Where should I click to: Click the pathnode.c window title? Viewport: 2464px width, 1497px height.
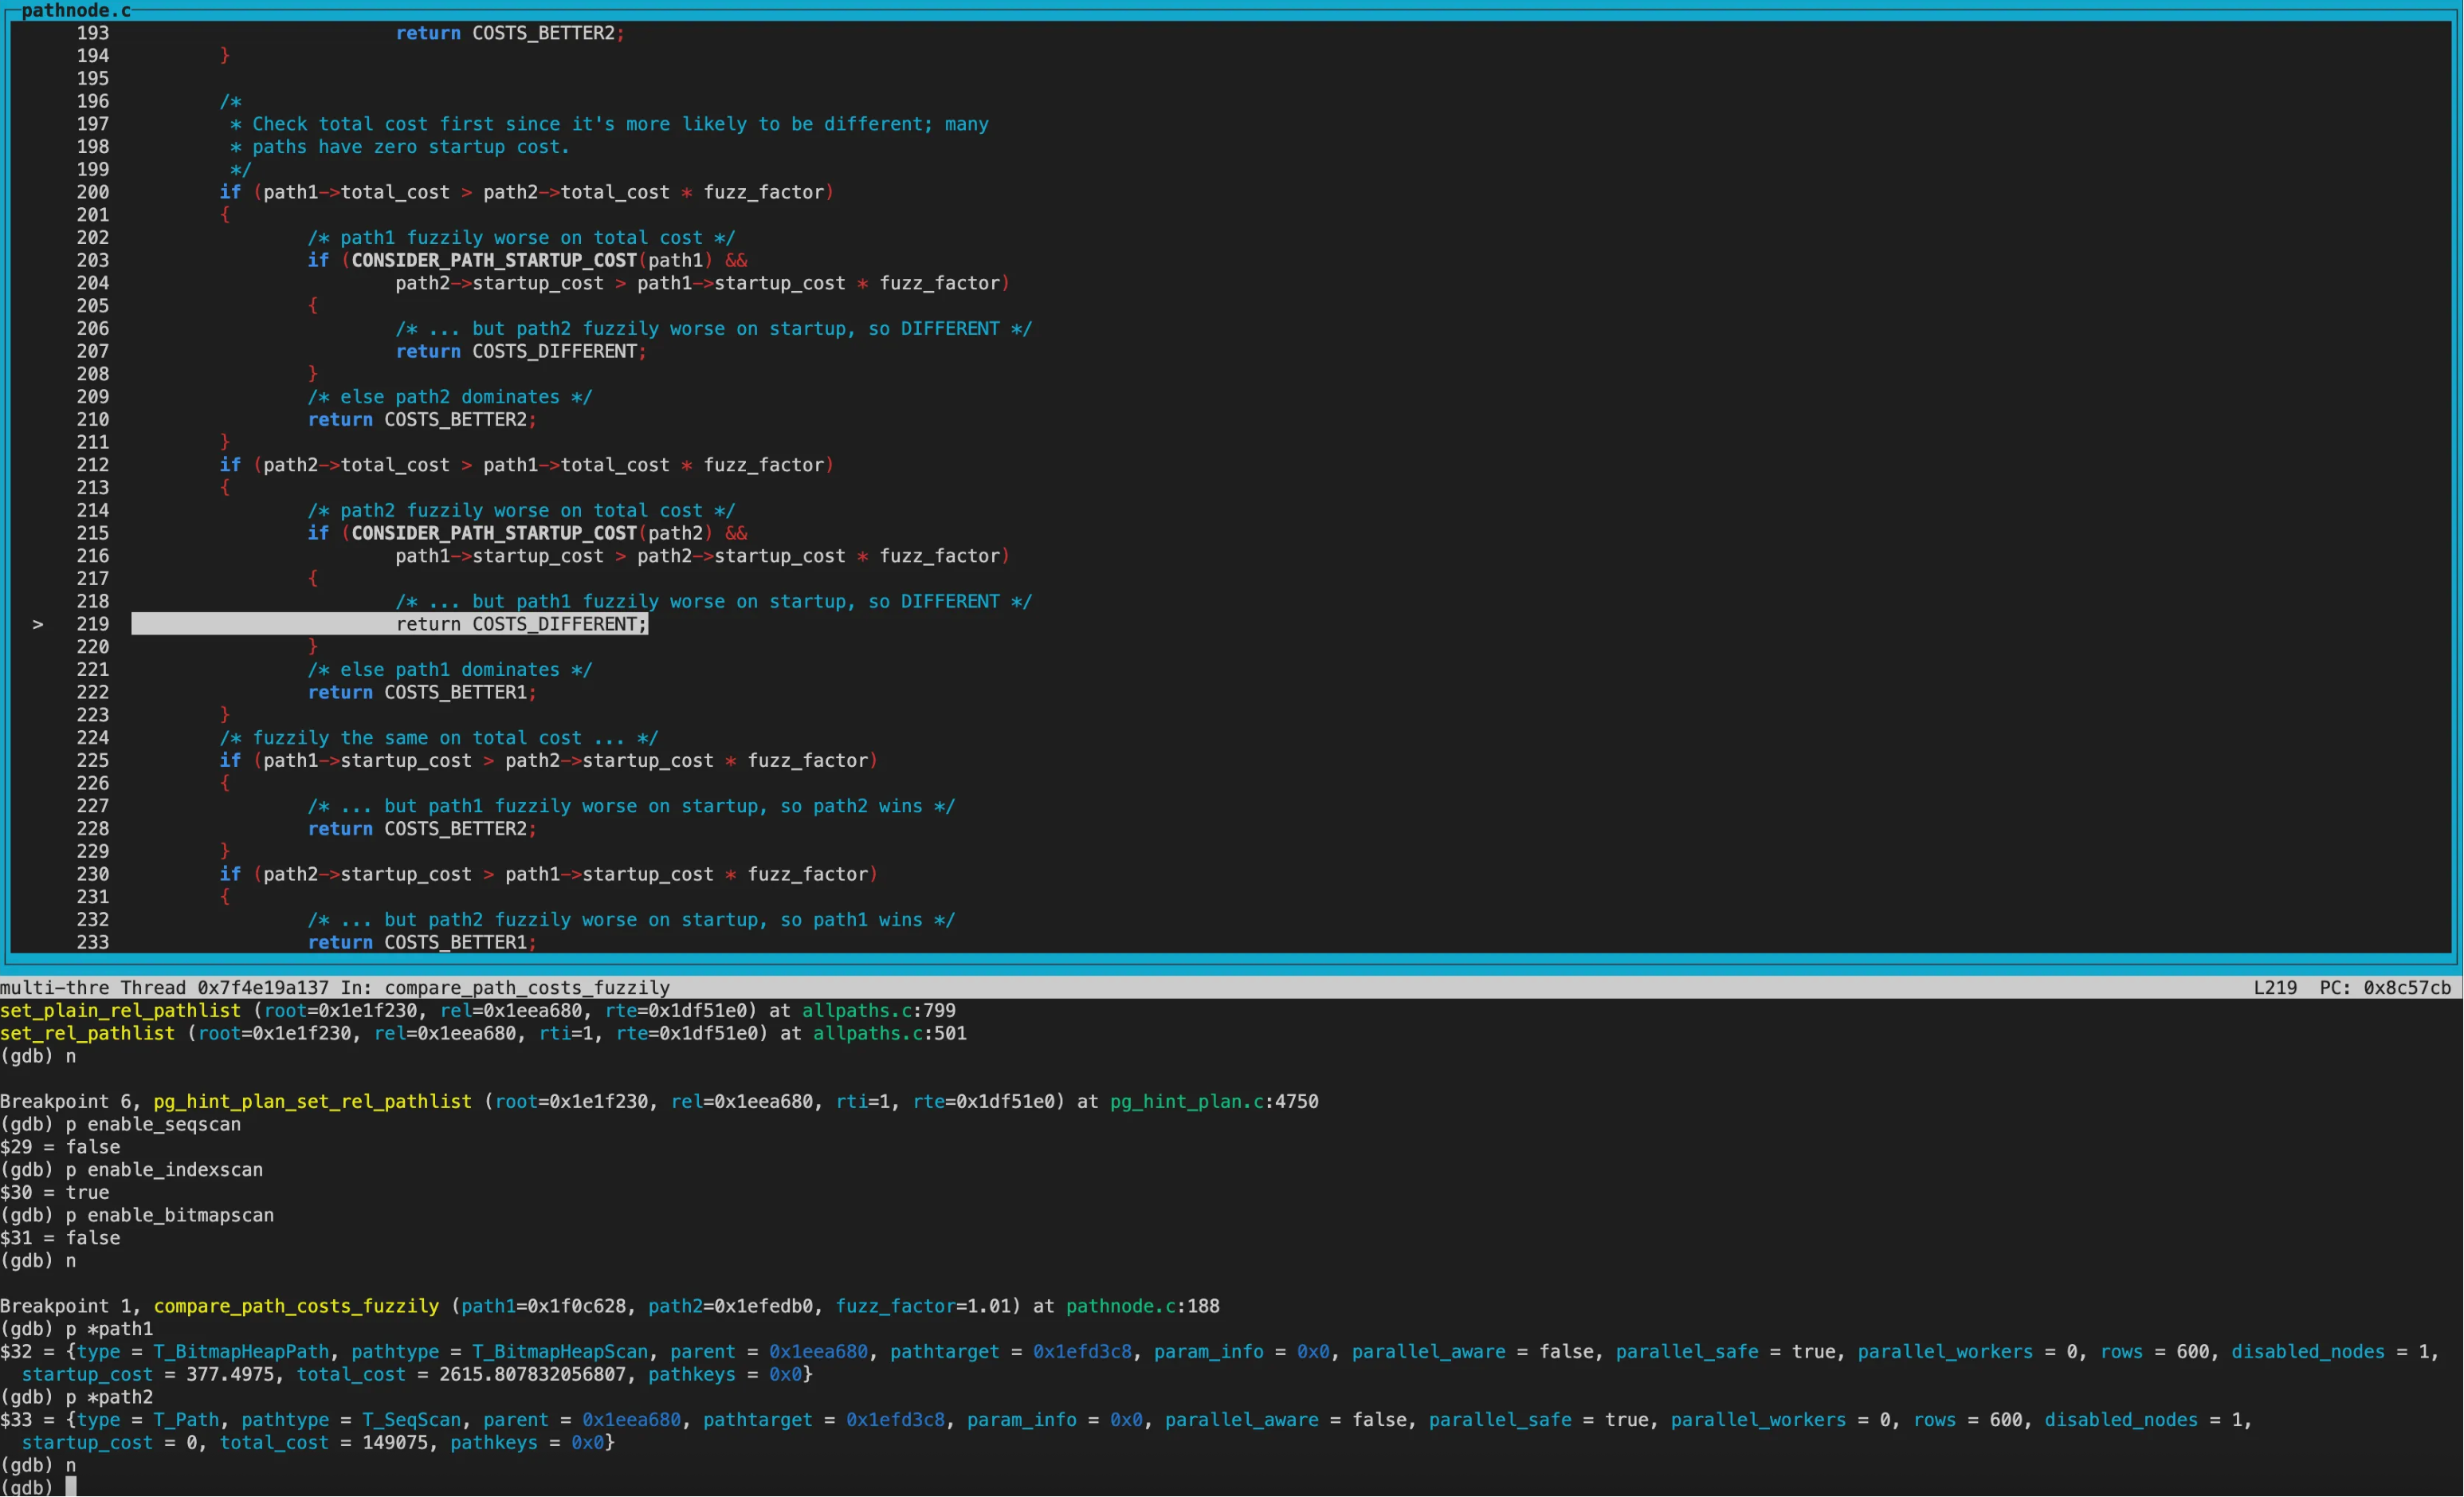76,11
